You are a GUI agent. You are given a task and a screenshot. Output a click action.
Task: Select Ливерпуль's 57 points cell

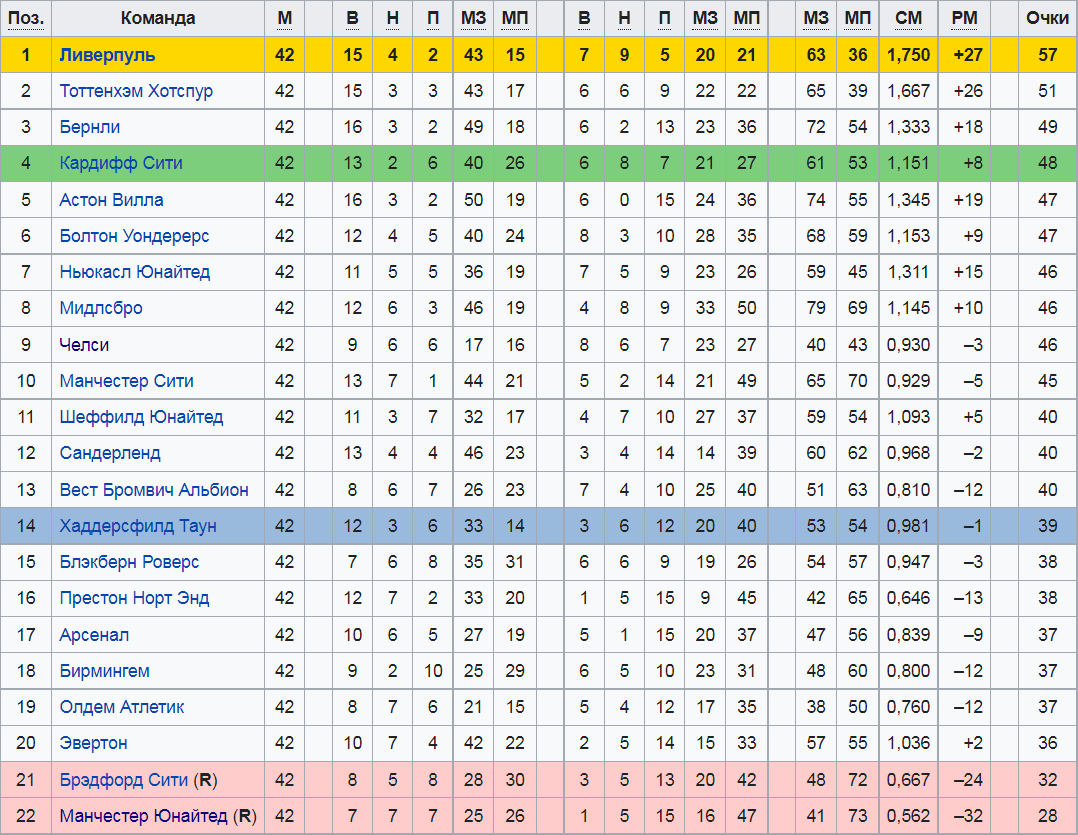coord(1048,55)
